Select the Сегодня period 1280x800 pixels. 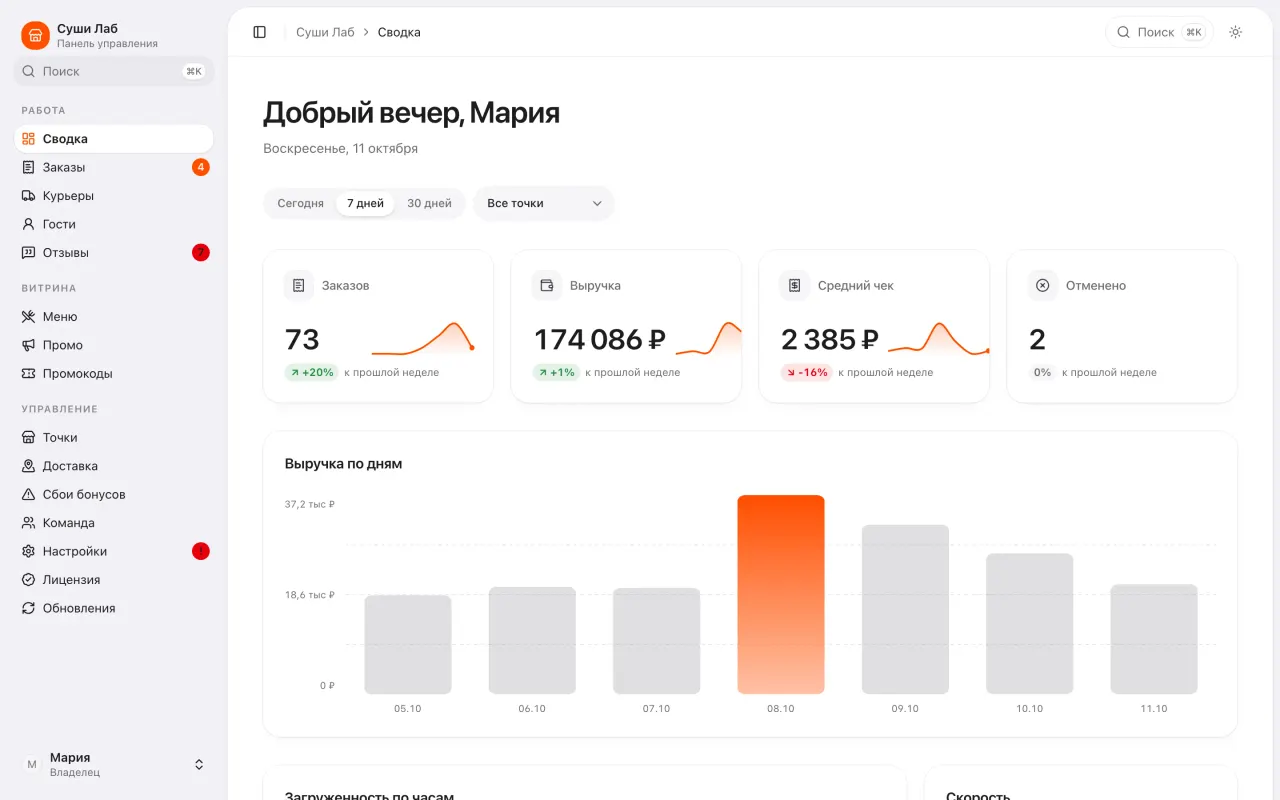pyautogui.click(x=301, y=203)
